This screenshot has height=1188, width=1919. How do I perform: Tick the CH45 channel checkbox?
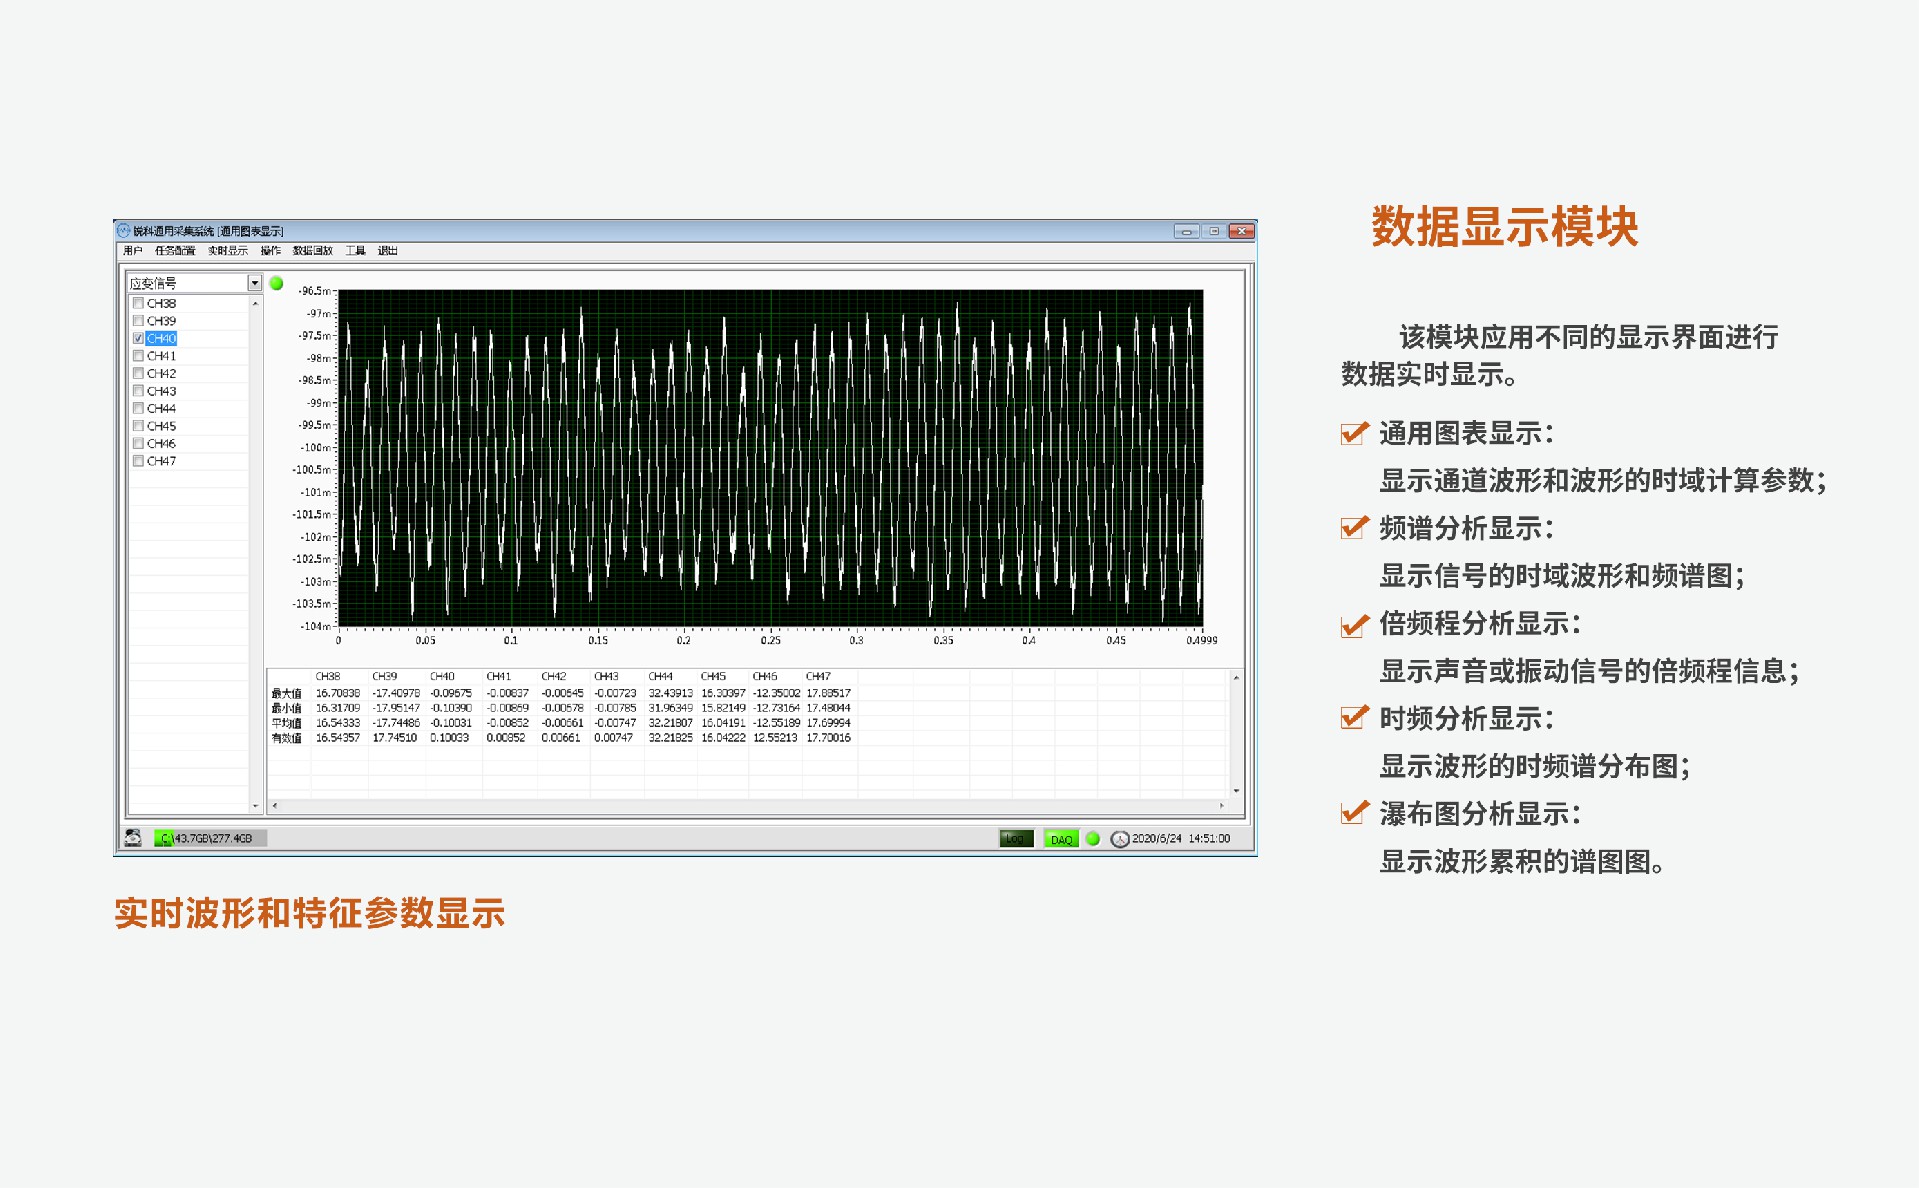(138, 426)
